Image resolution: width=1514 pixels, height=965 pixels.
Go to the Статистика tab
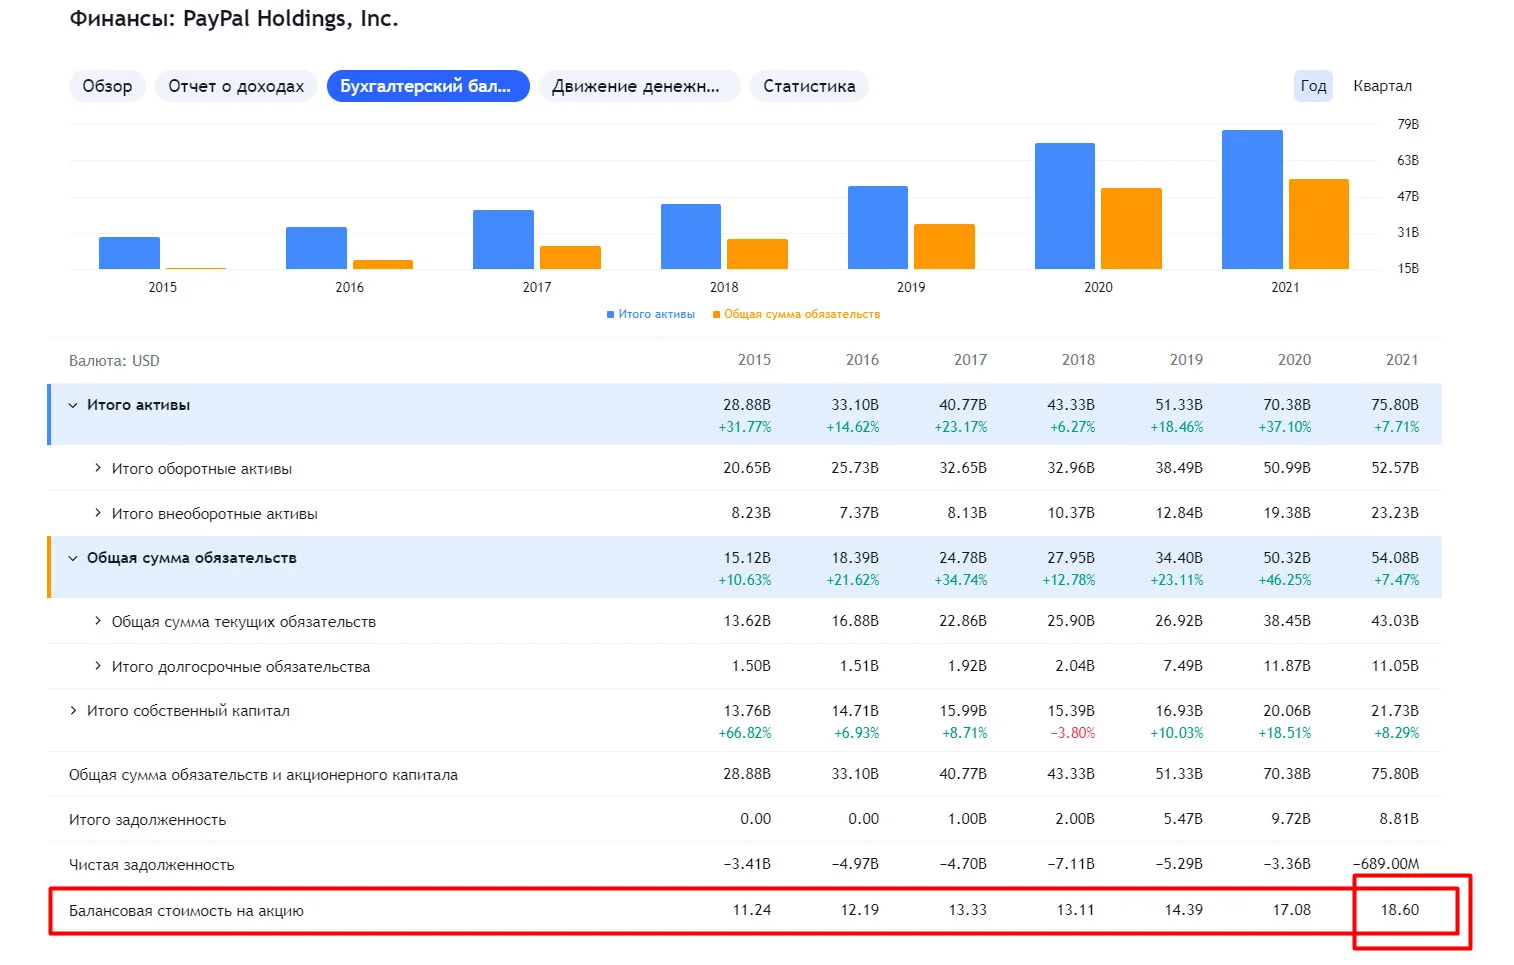point(809,86)
